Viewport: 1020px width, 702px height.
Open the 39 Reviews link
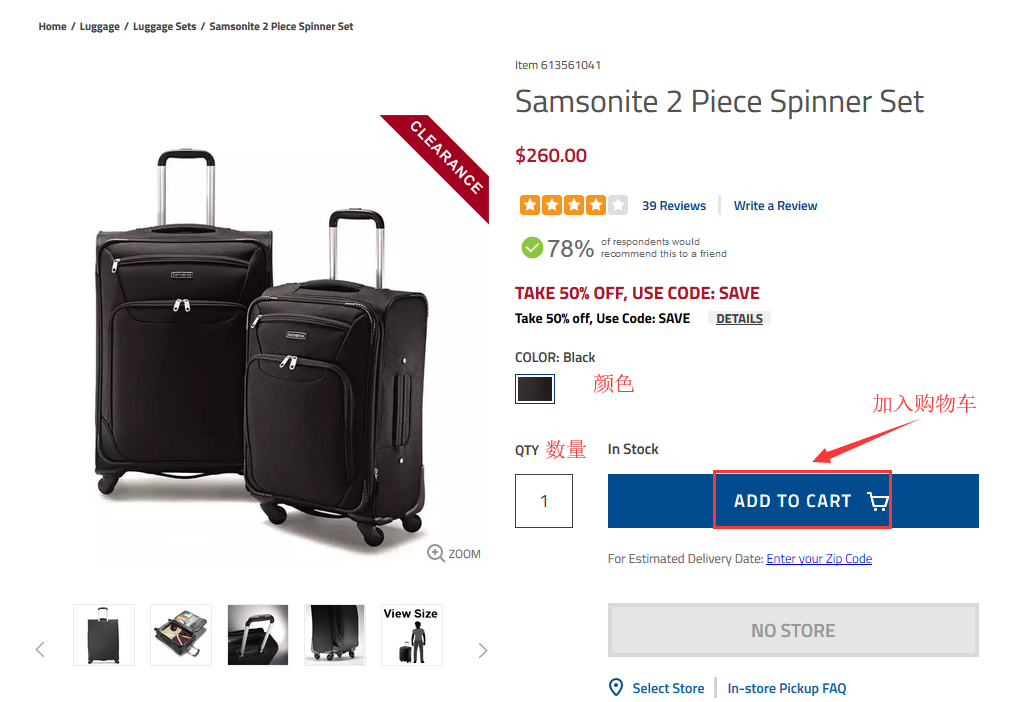(x=674, y=206)
